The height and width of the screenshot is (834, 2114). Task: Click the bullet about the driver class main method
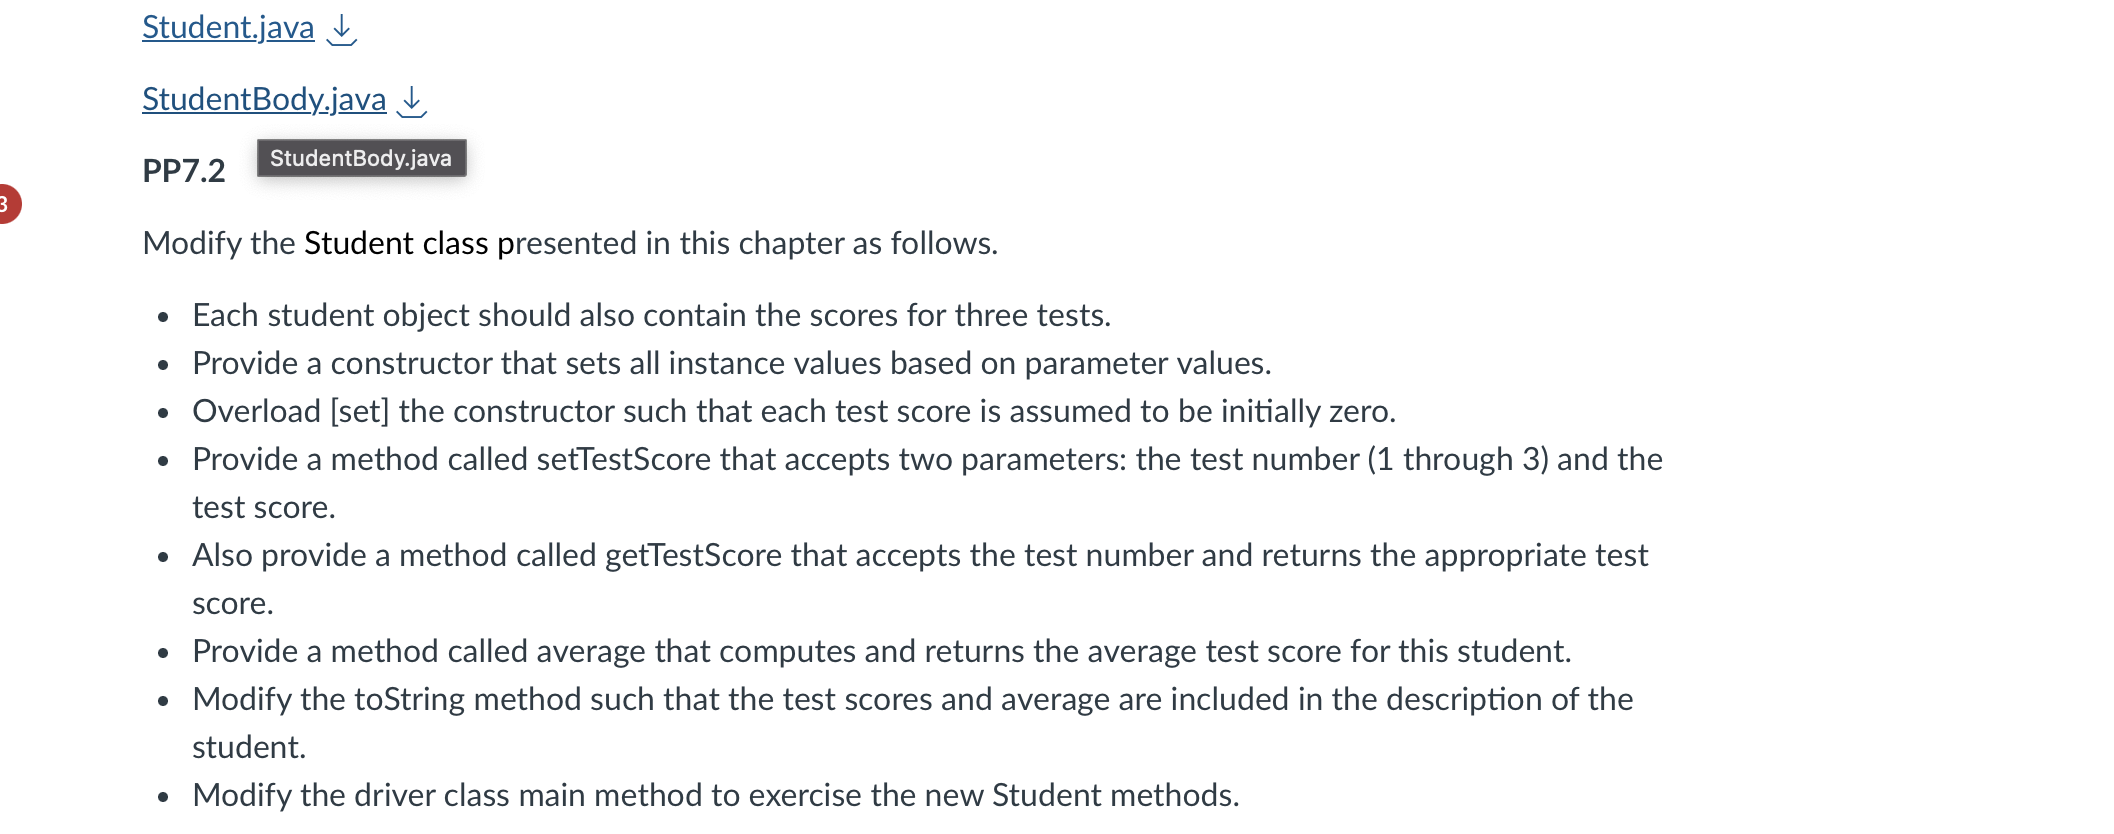[x=714, y=796]
